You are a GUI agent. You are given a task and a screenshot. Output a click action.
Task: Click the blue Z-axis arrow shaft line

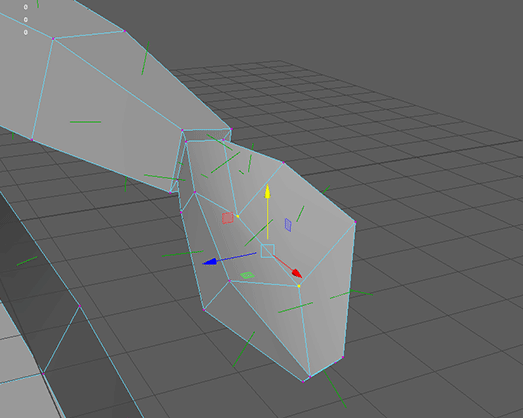click(236, 257)
